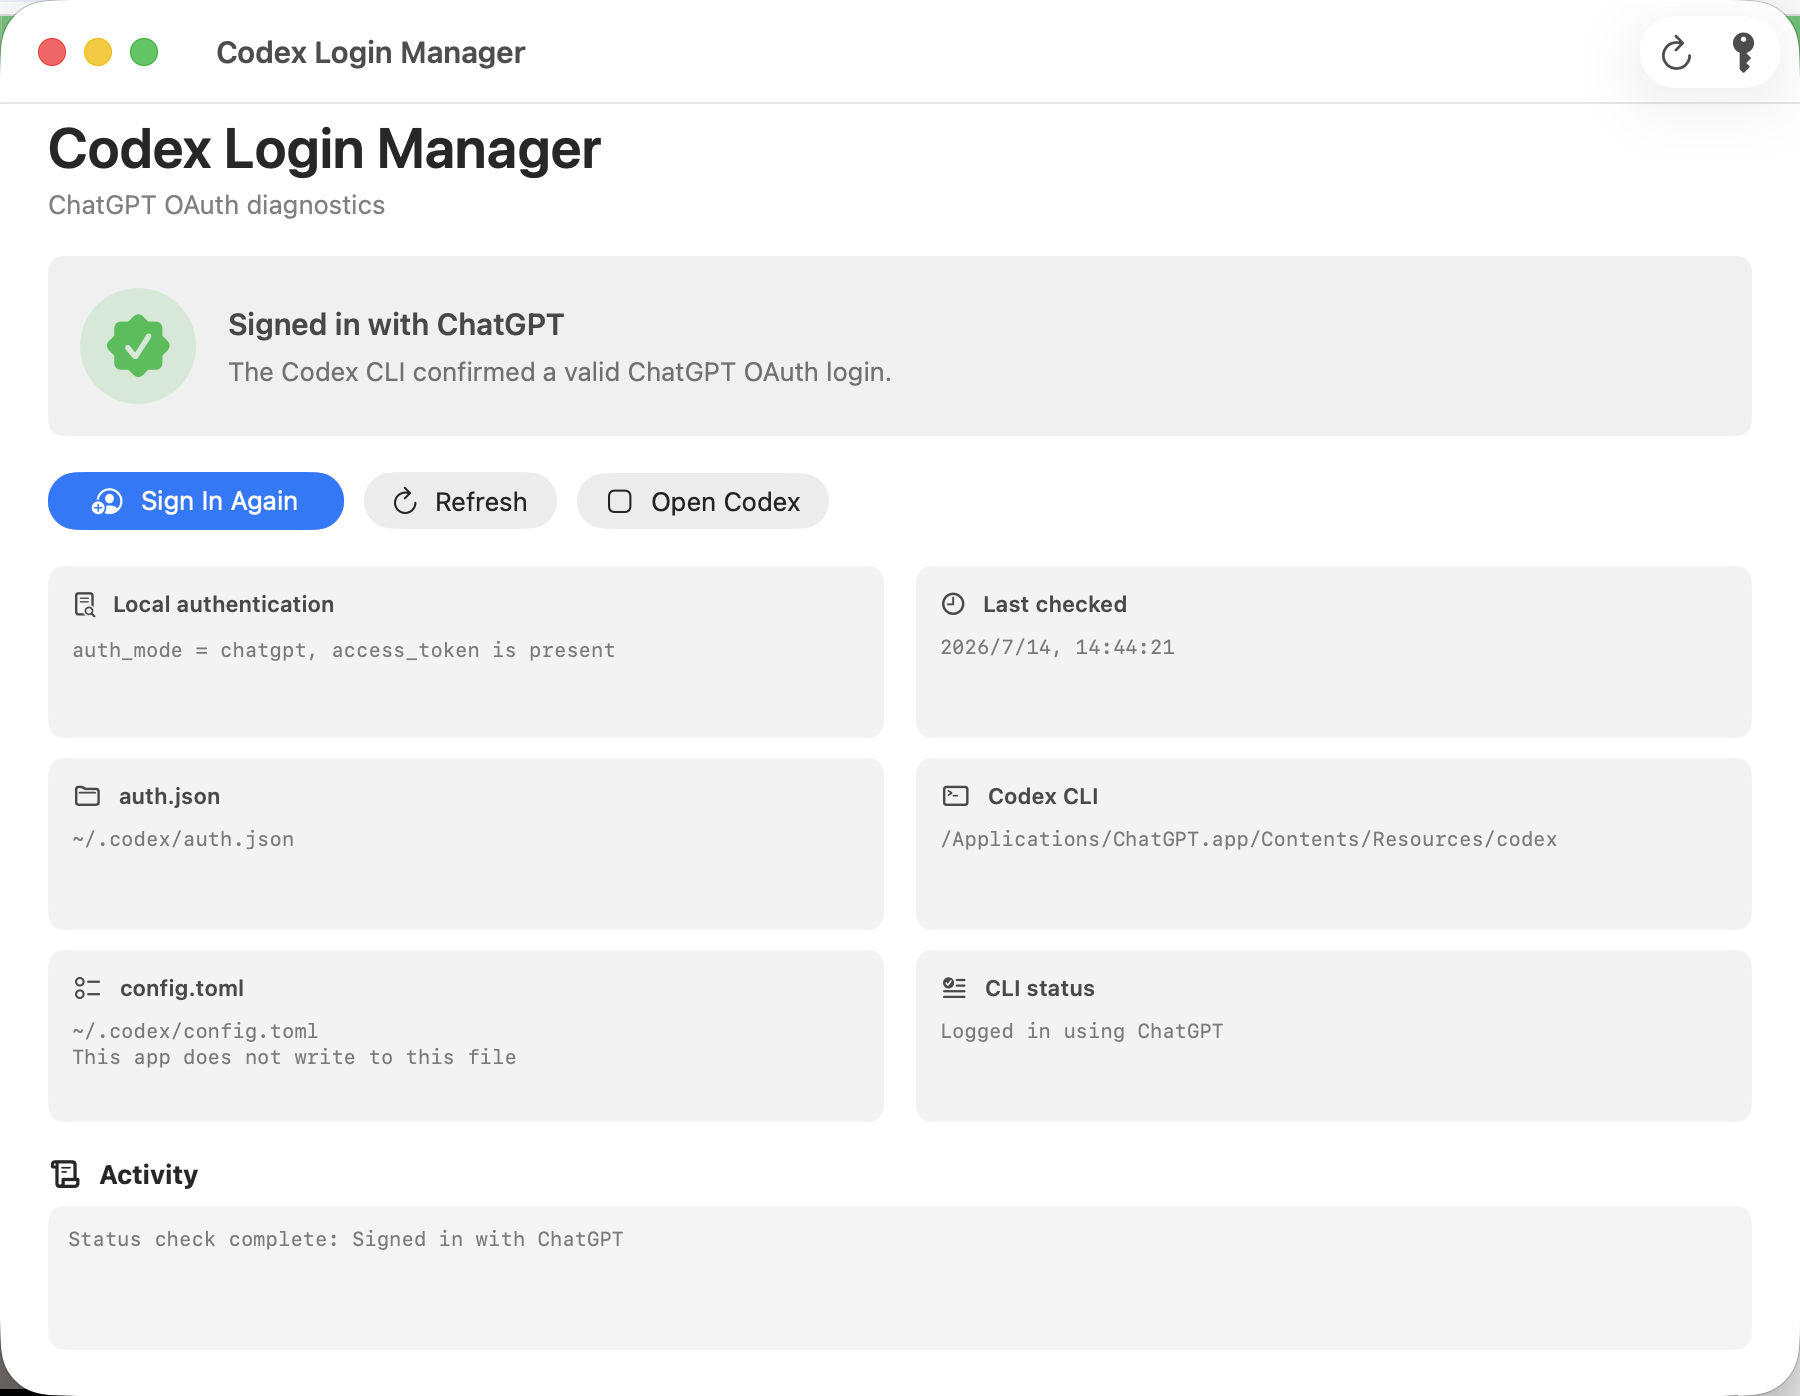Image resolution: width=1800 pixels, height=1396 pixels.
Task: Click the clock icon beside Last checked
Action: (x=953, y=604)
